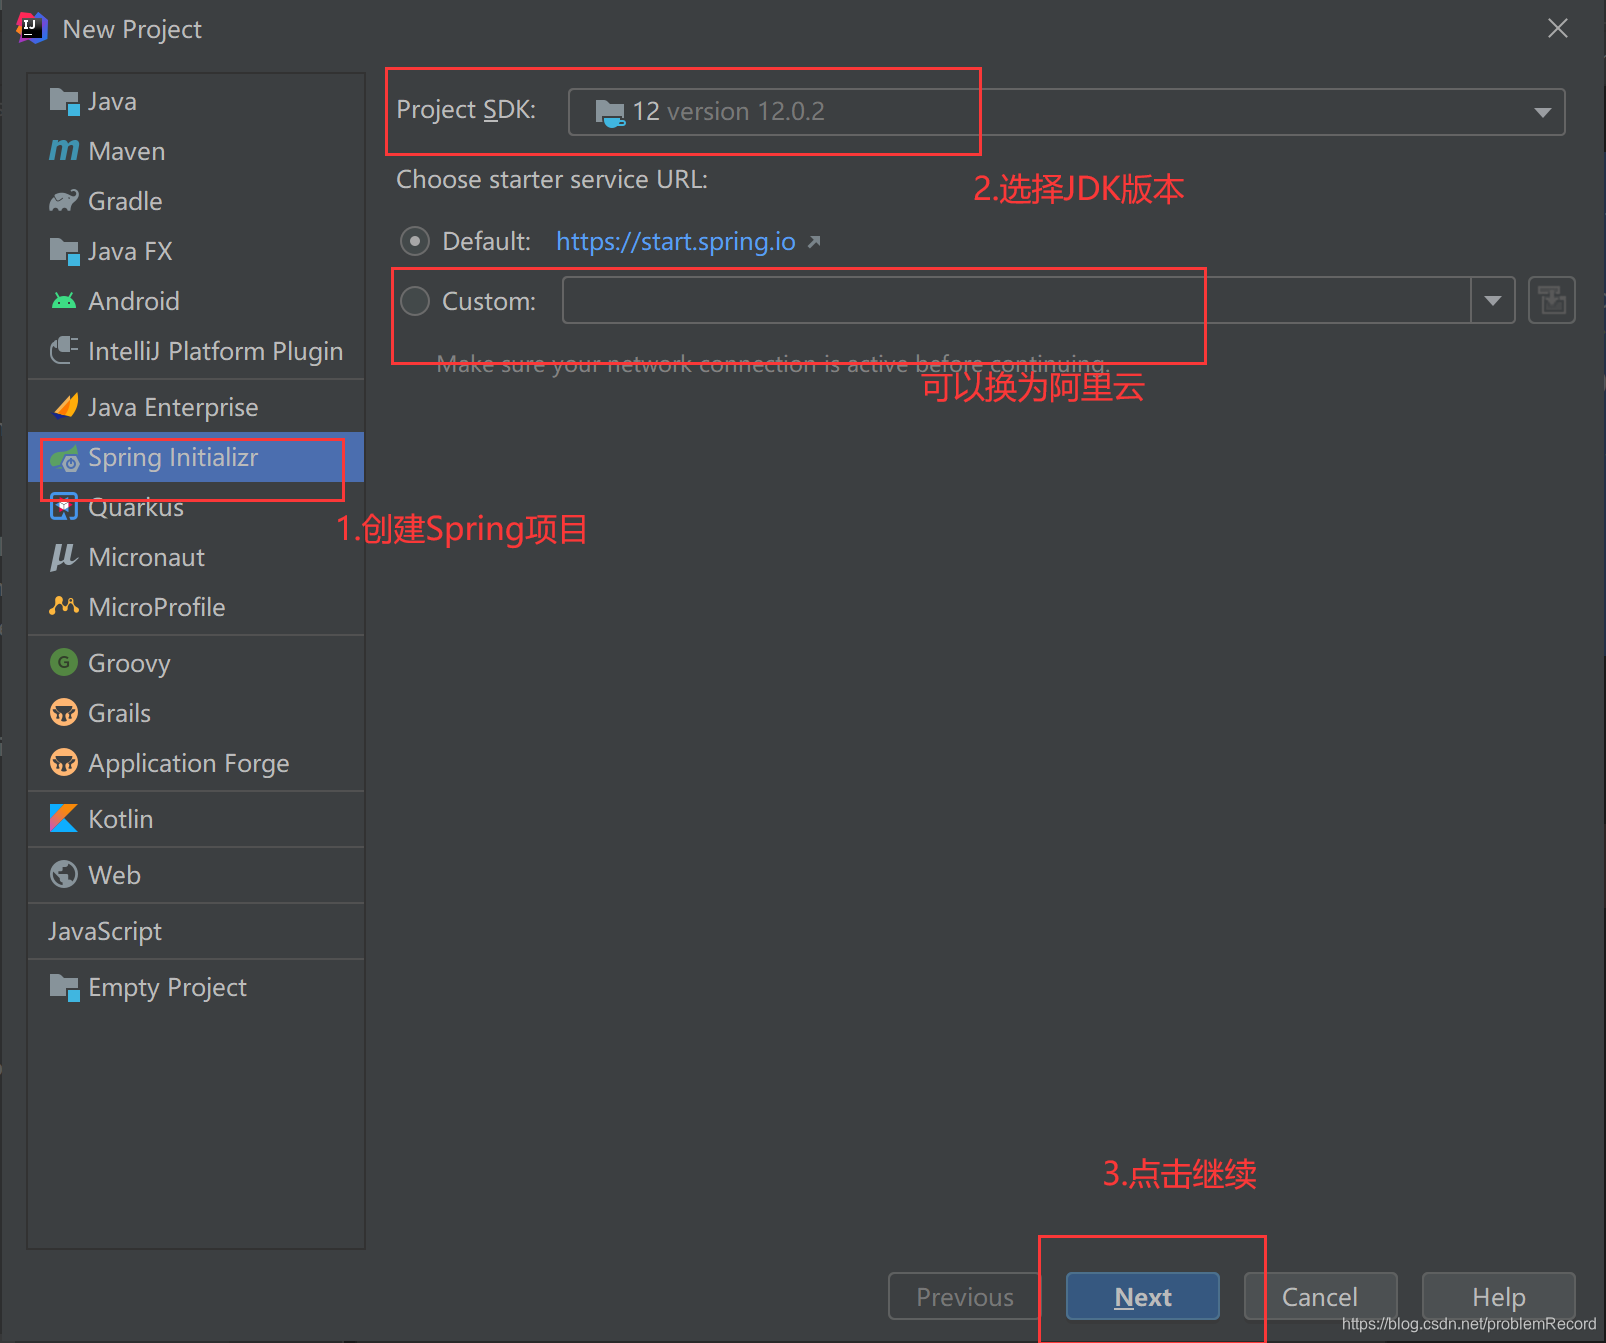
Task: Open the https://start.spring.io link
Action: coord(676,241)
